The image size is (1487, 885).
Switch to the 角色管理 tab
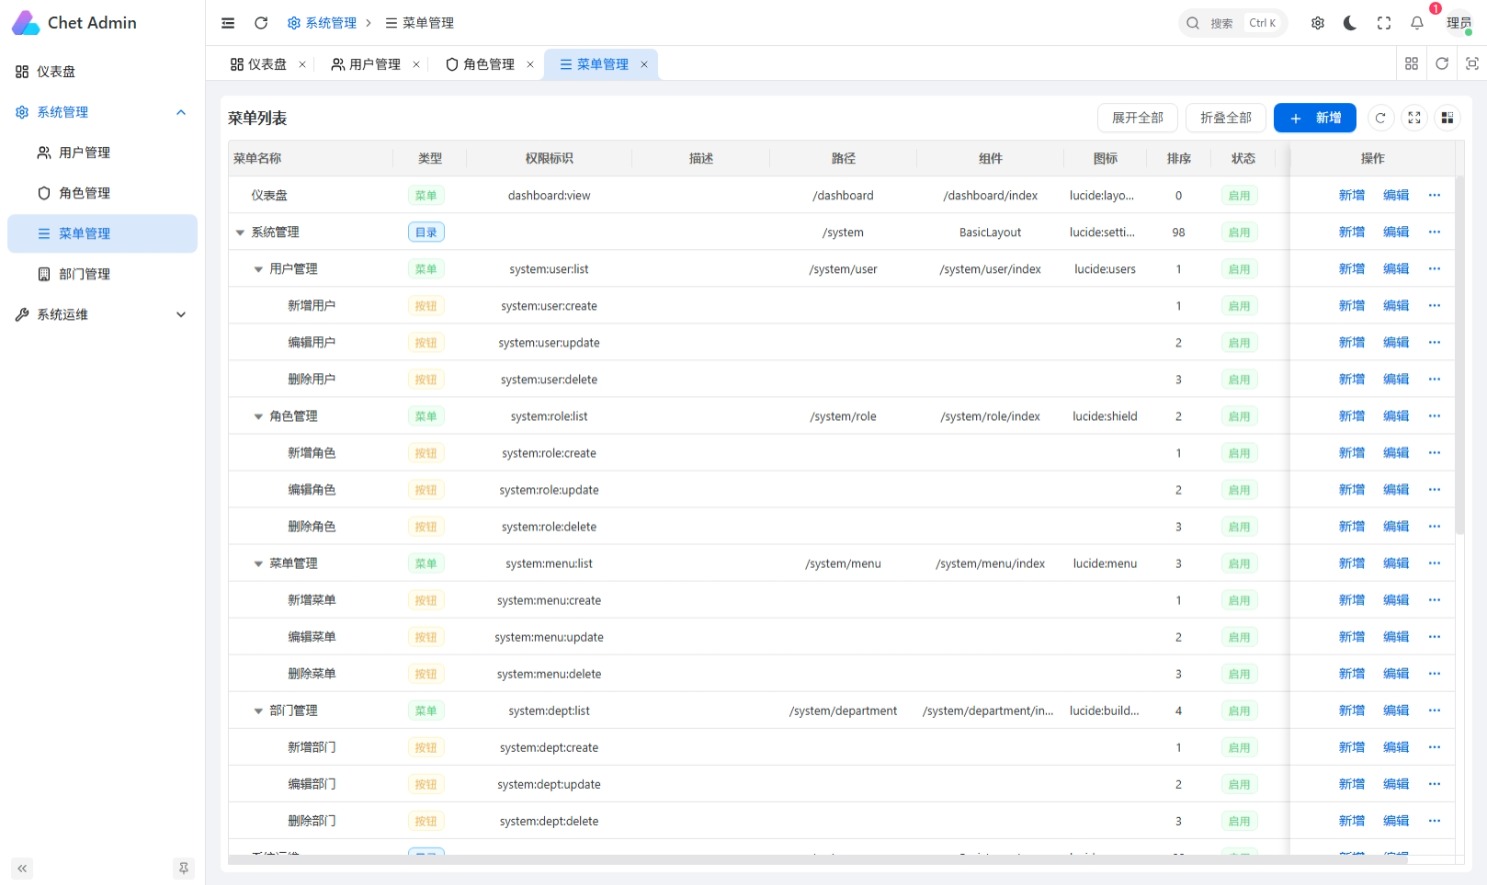[480, 64]
